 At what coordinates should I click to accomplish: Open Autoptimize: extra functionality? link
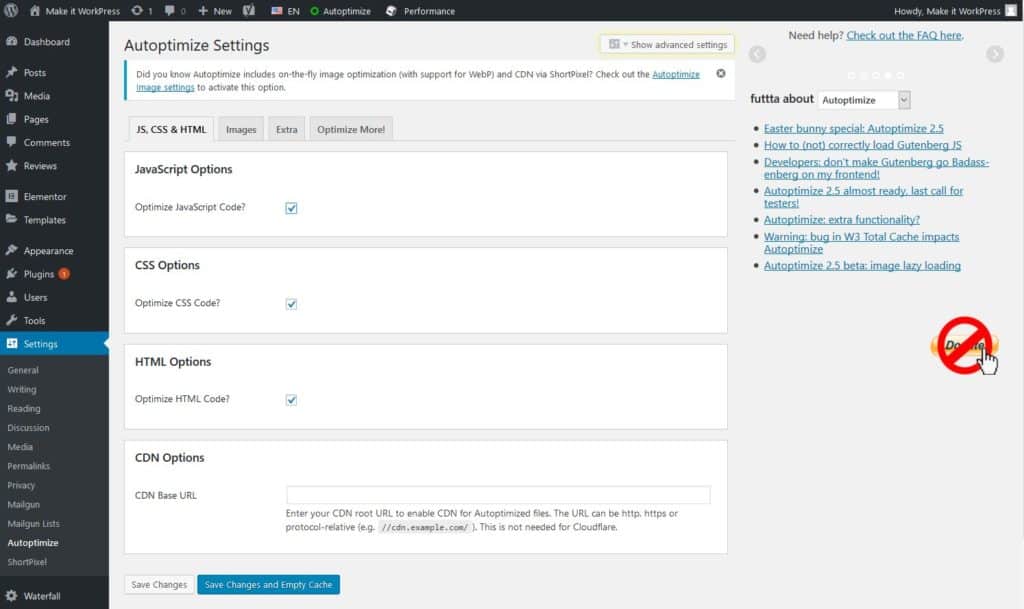click(842, 220)
